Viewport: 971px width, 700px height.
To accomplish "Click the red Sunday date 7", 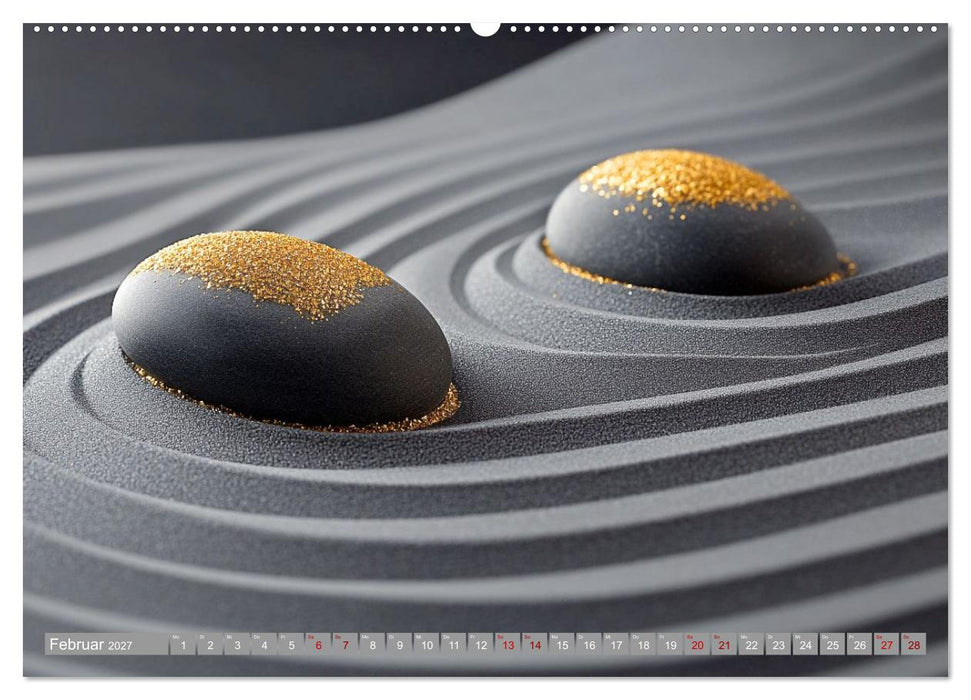I will 345,644.
